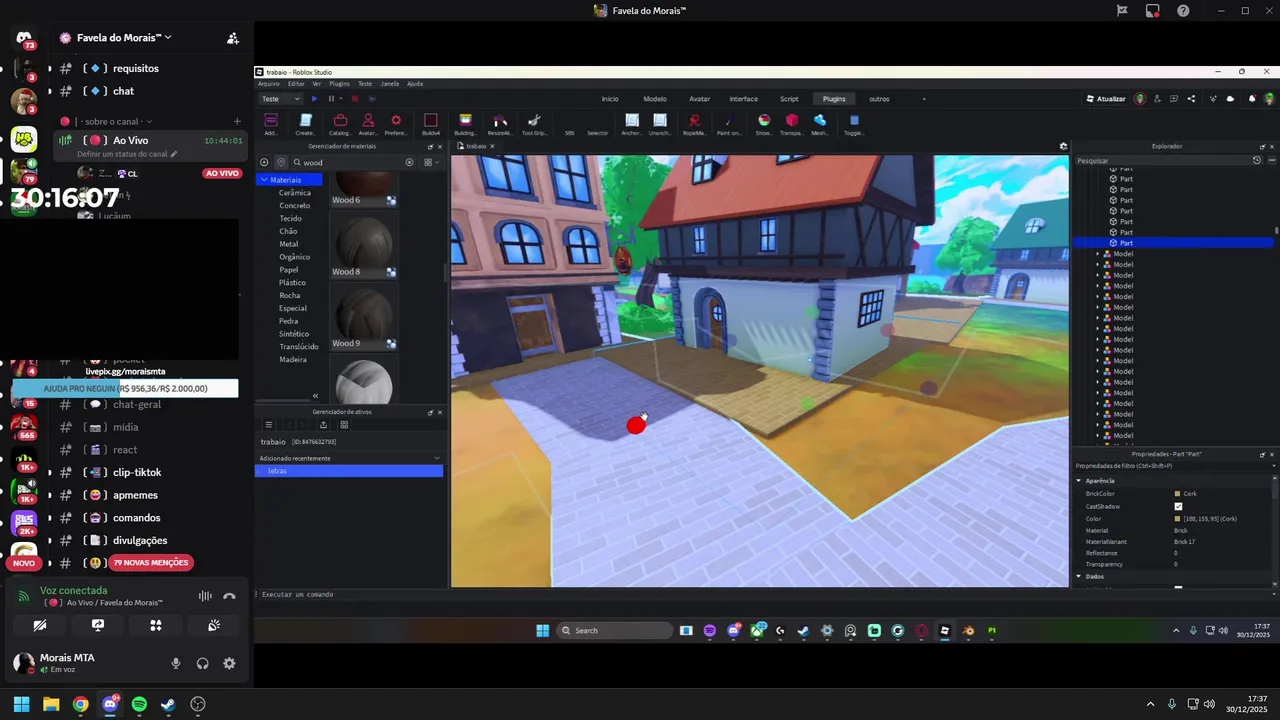Deafen headphones in Discord user panel

point(203,663)
